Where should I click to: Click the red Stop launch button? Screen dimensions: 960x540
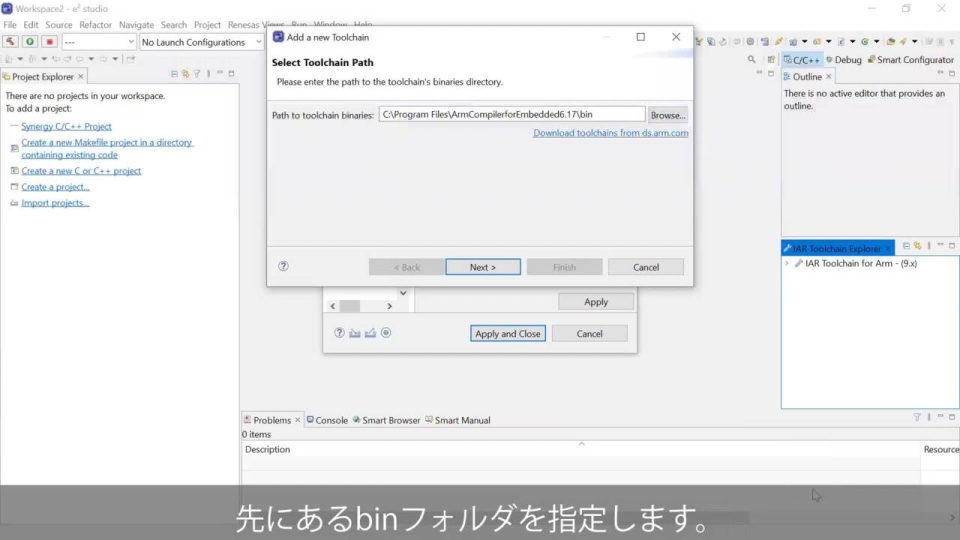click(50, 42)
